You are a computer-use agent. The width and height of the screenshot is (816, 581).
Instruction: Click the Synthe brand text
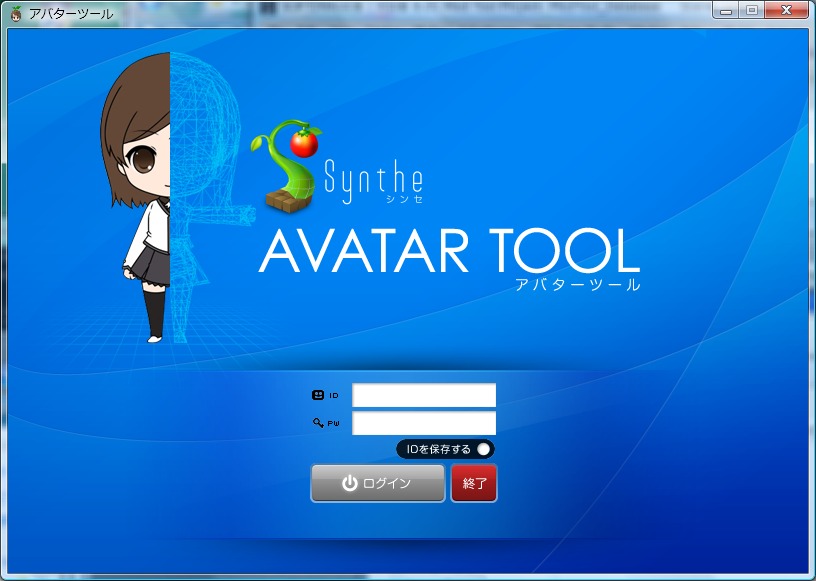(x=374, y=181)
